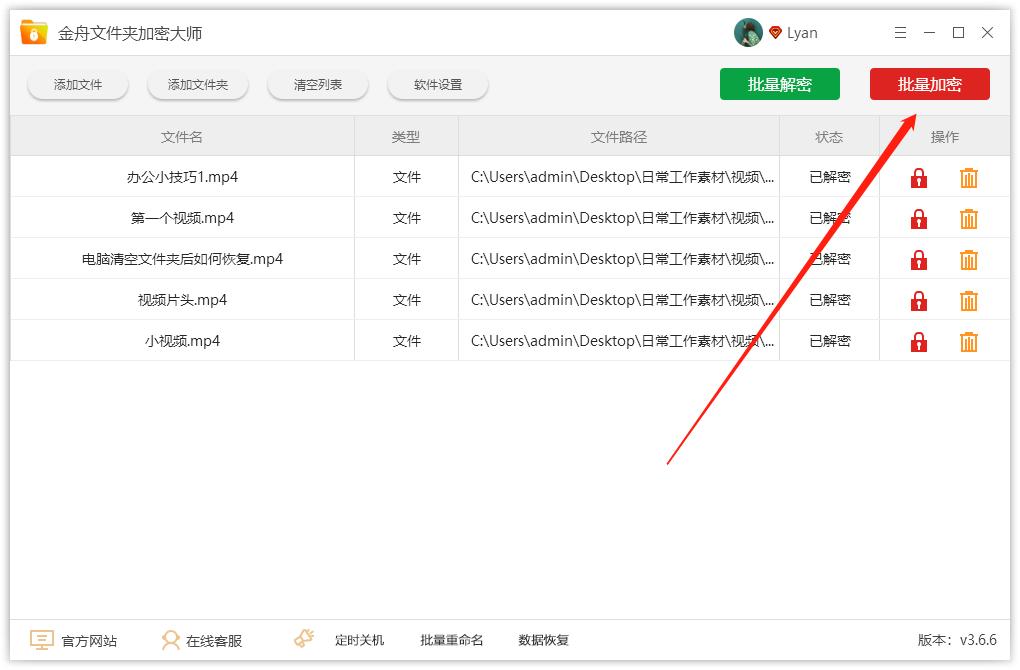Screen dimensions: 1020x670
Task: Open the hamburger menu near window controls
Action: pyautogui.click(x=899, y=32)
